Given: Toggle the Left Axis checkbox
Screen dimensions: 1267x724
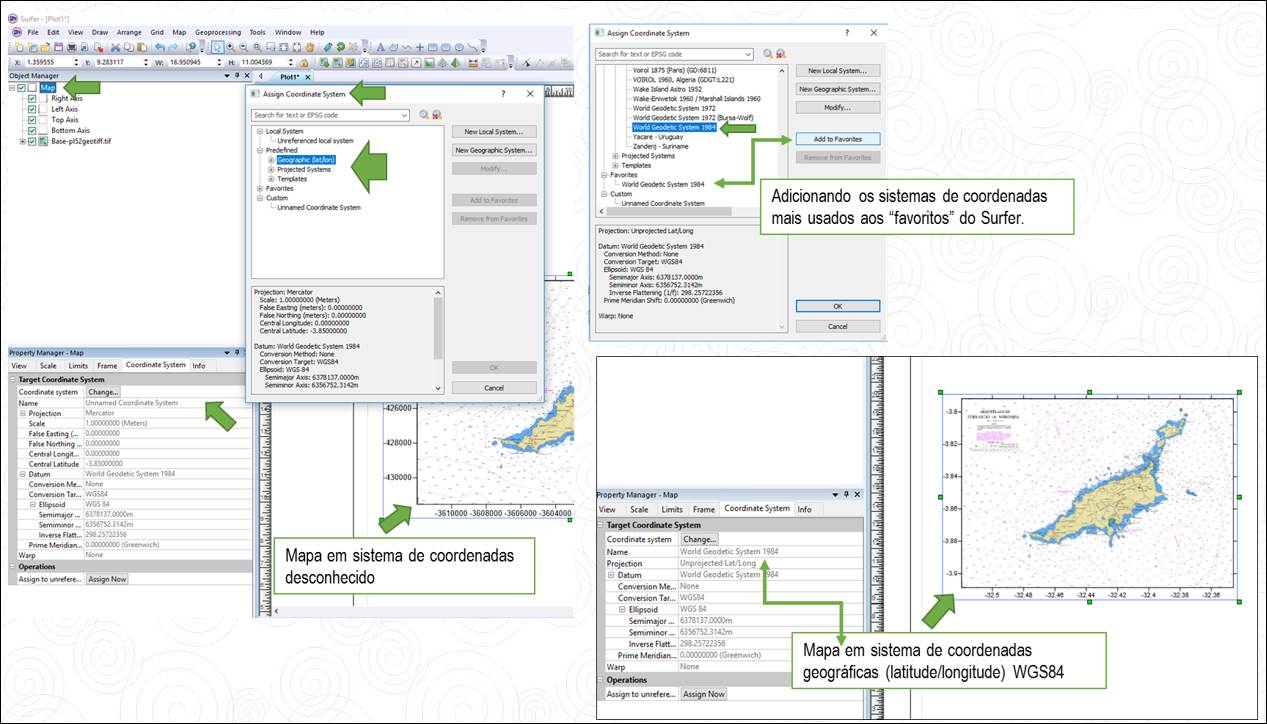Looking at the screenshot, I should [33, 109].
